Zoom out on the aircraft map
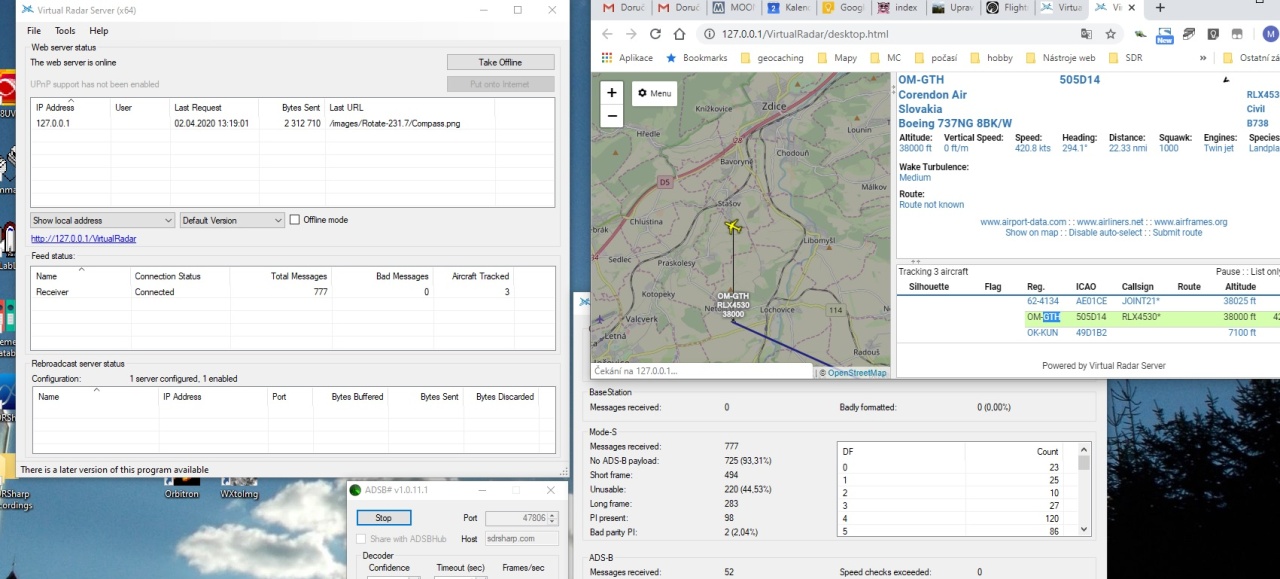Screen dimensions: 1280x579 click(x=612, y=116)
